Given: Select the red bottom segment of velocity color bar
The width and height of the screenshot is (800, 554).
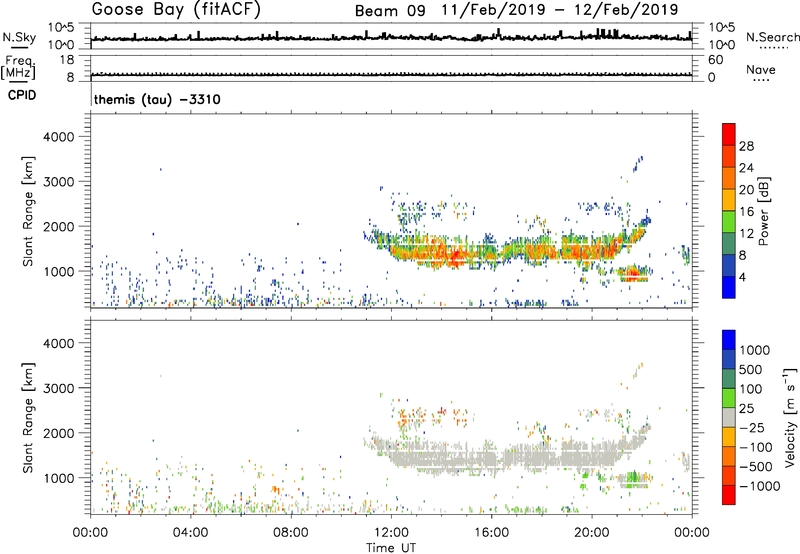Looking at the screenshot, I should pos(729,495).
